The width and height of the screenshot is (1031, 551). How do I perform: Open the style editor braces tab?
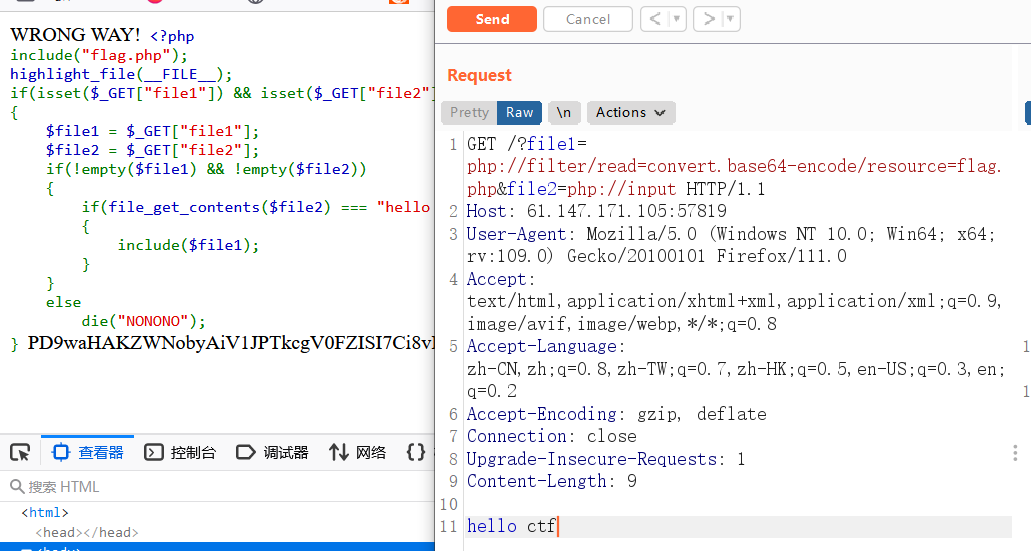coord(416,452)
